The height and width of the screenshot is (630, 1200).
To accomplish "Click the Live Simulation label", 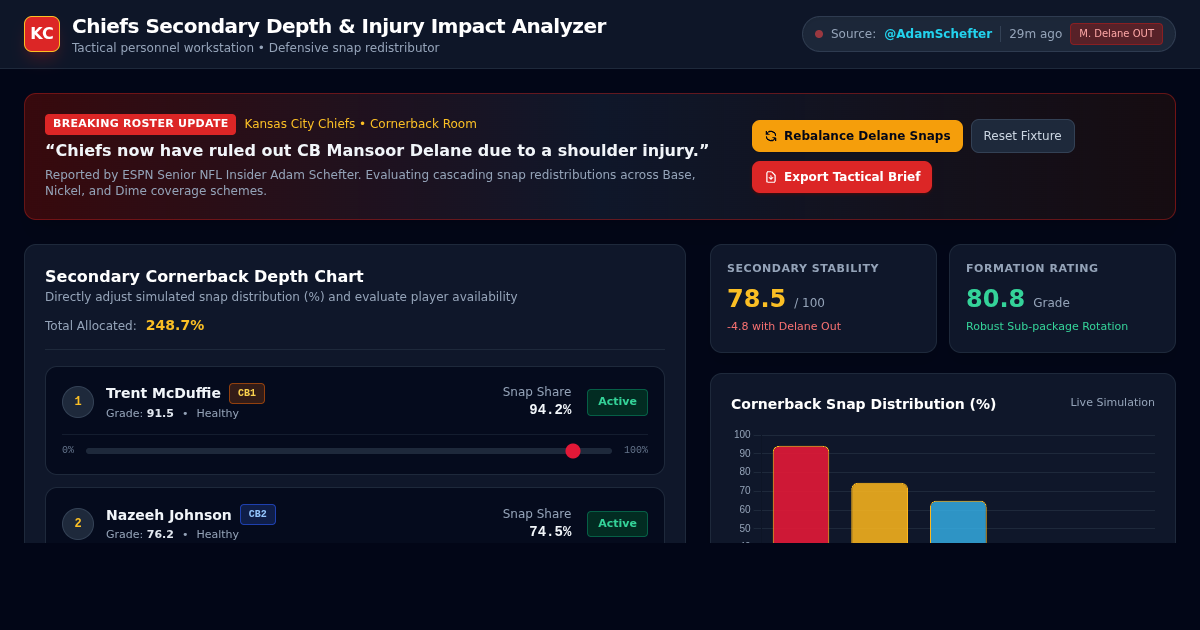I will [x=1113, y=402].
